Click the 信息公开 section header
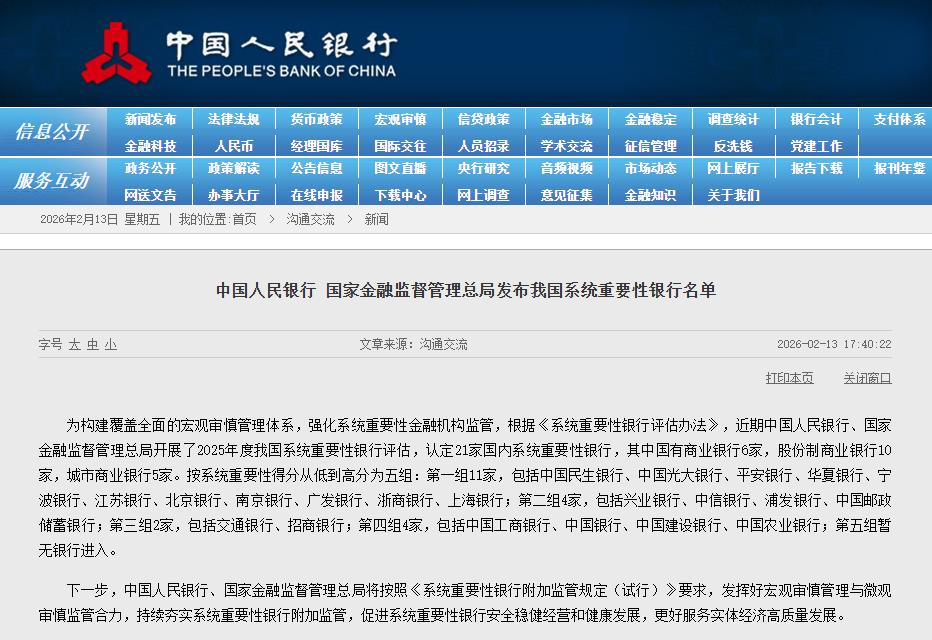 point(52,131)
